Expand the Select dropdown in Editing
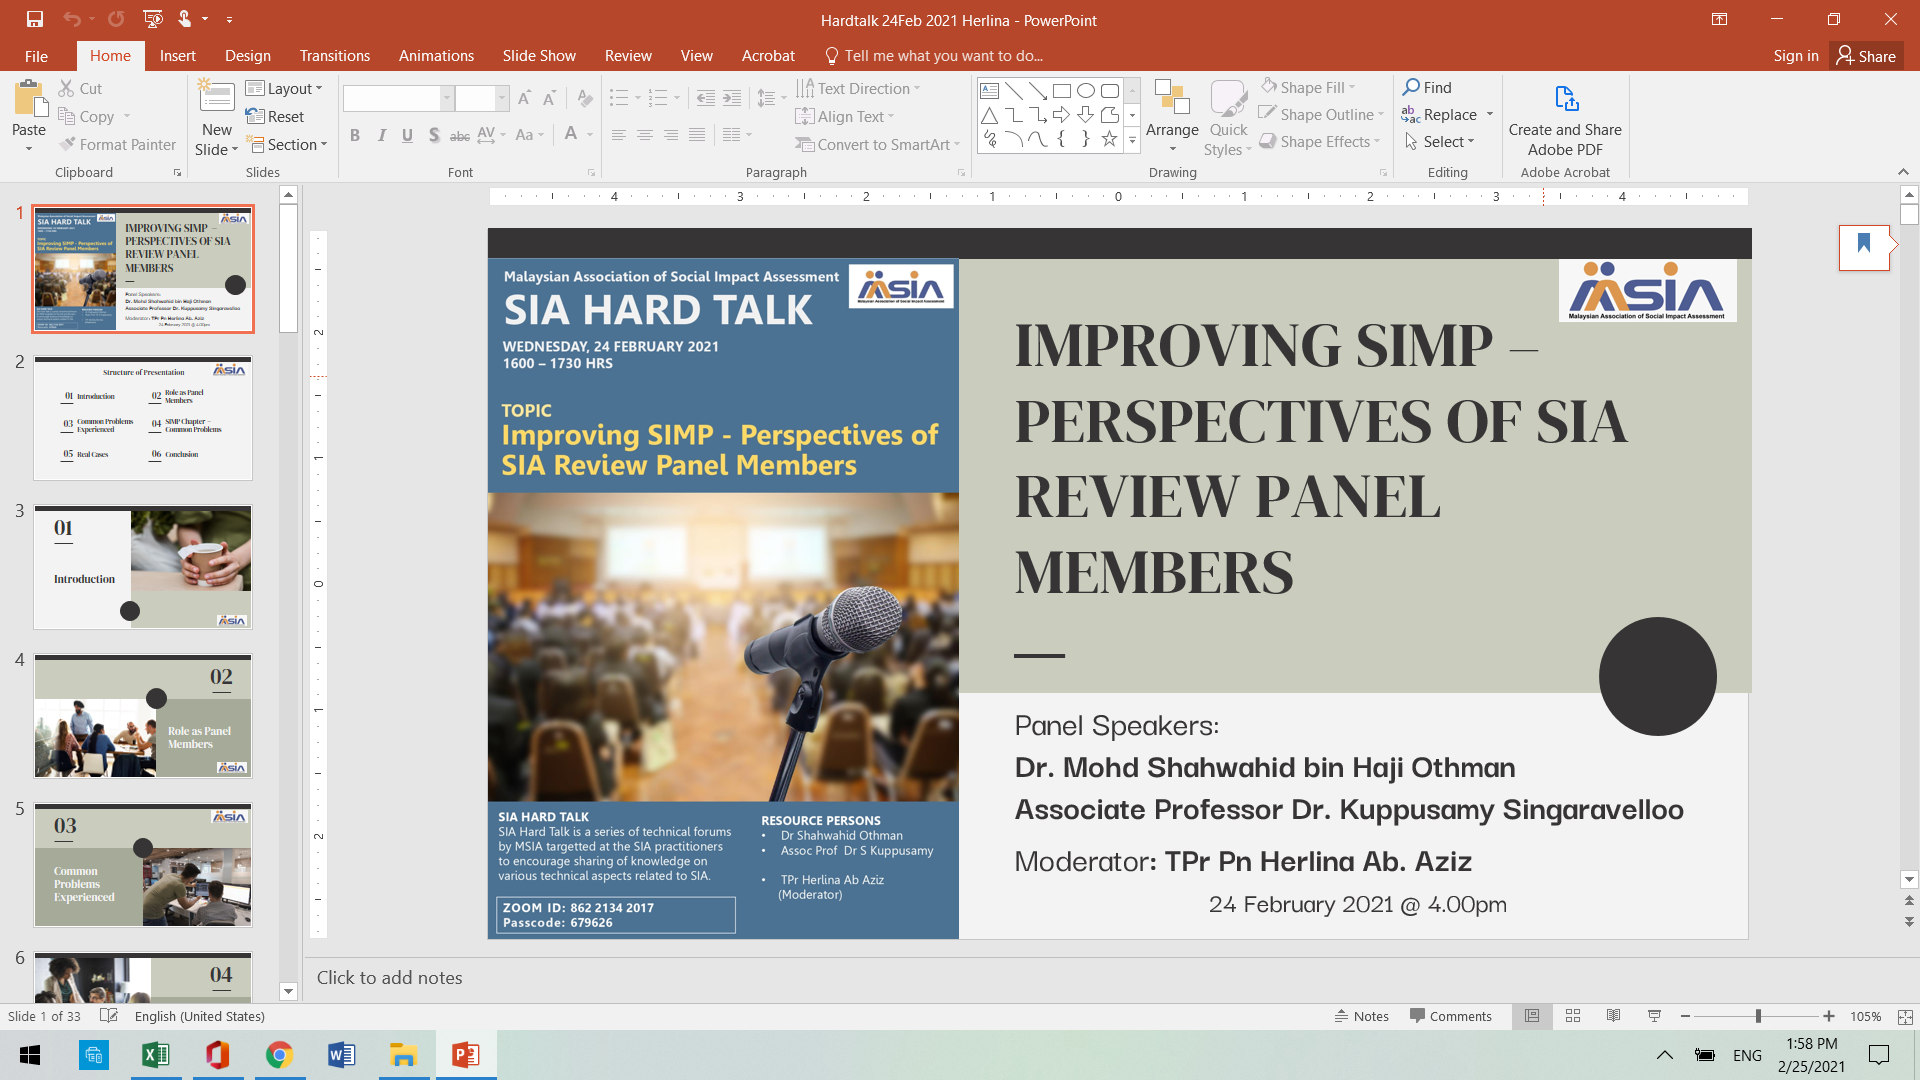Viewport: 1920px width, 1080px height. [1441, 142]
